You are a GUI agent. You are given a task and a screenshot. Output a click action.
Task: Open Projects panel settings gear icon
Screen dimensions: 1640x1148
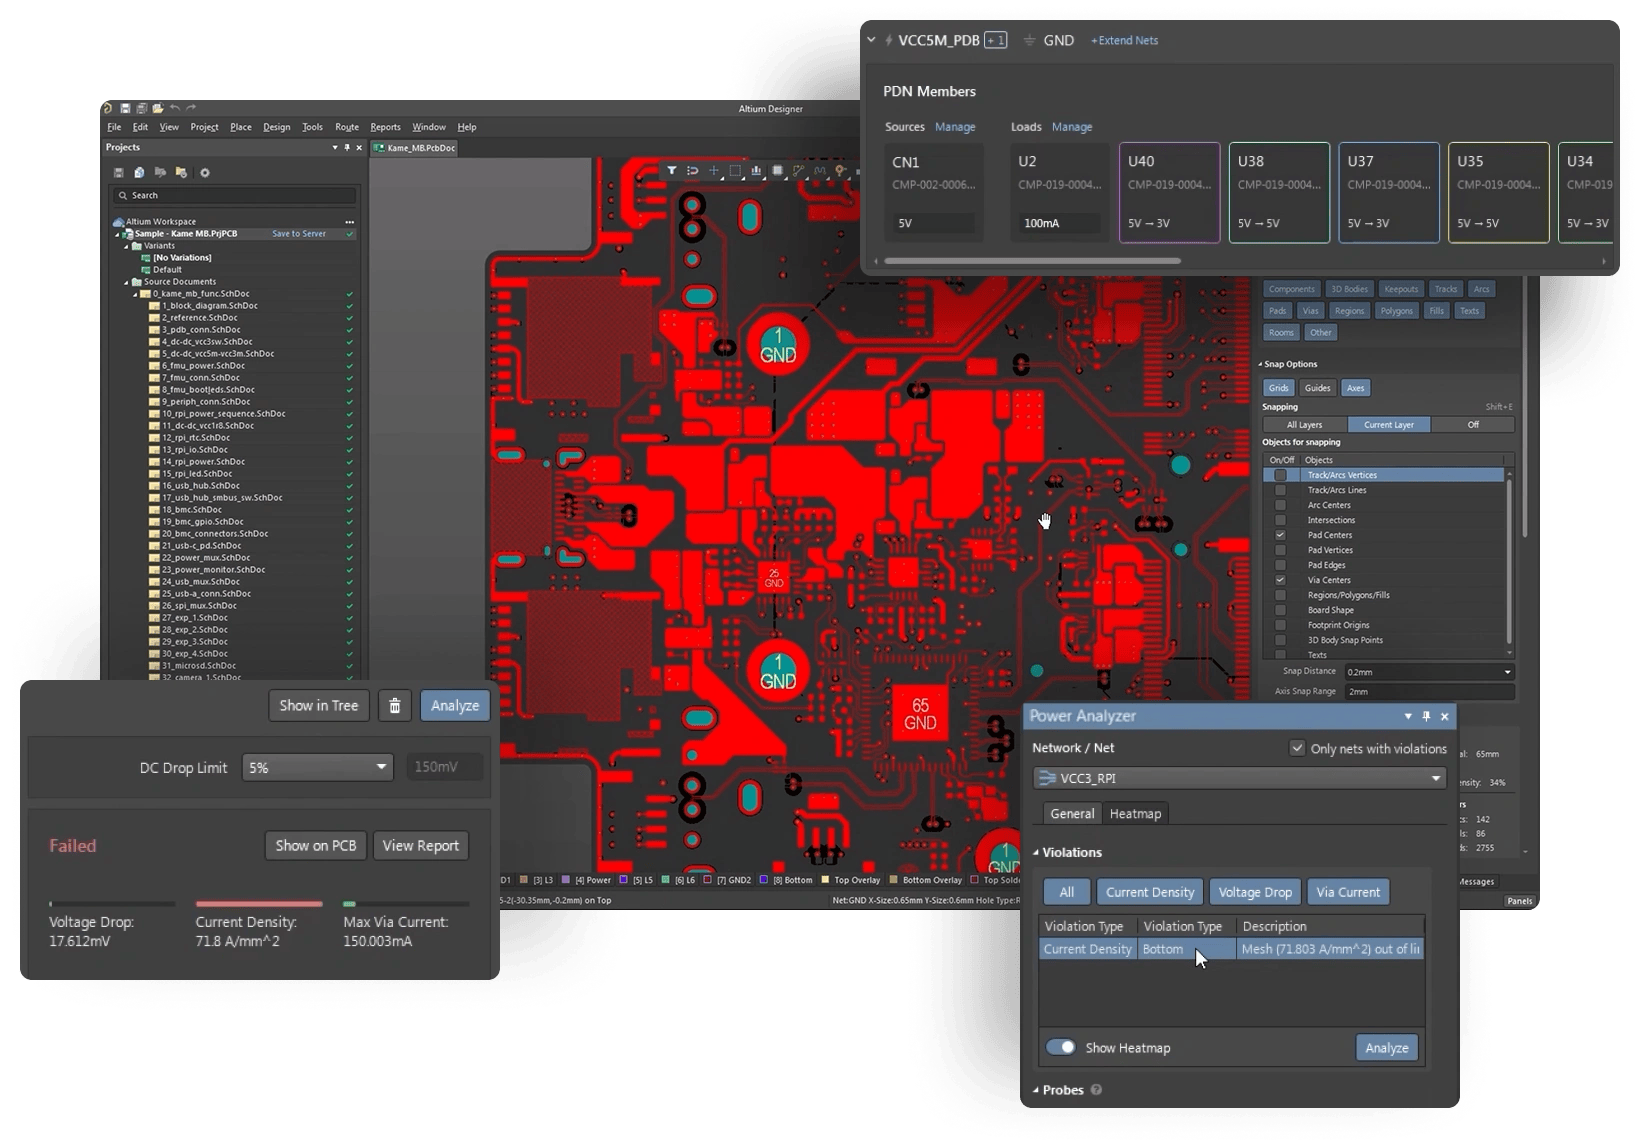pyautogui.click(x=205, y=173)
